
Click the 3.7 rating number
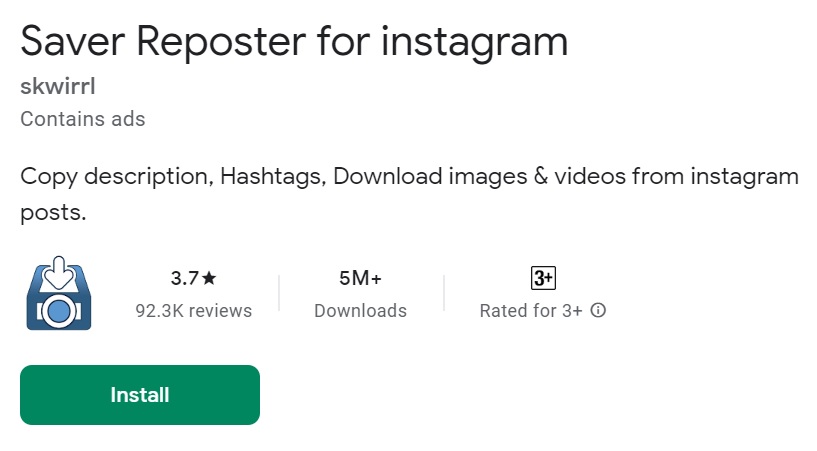coord(185,278)
